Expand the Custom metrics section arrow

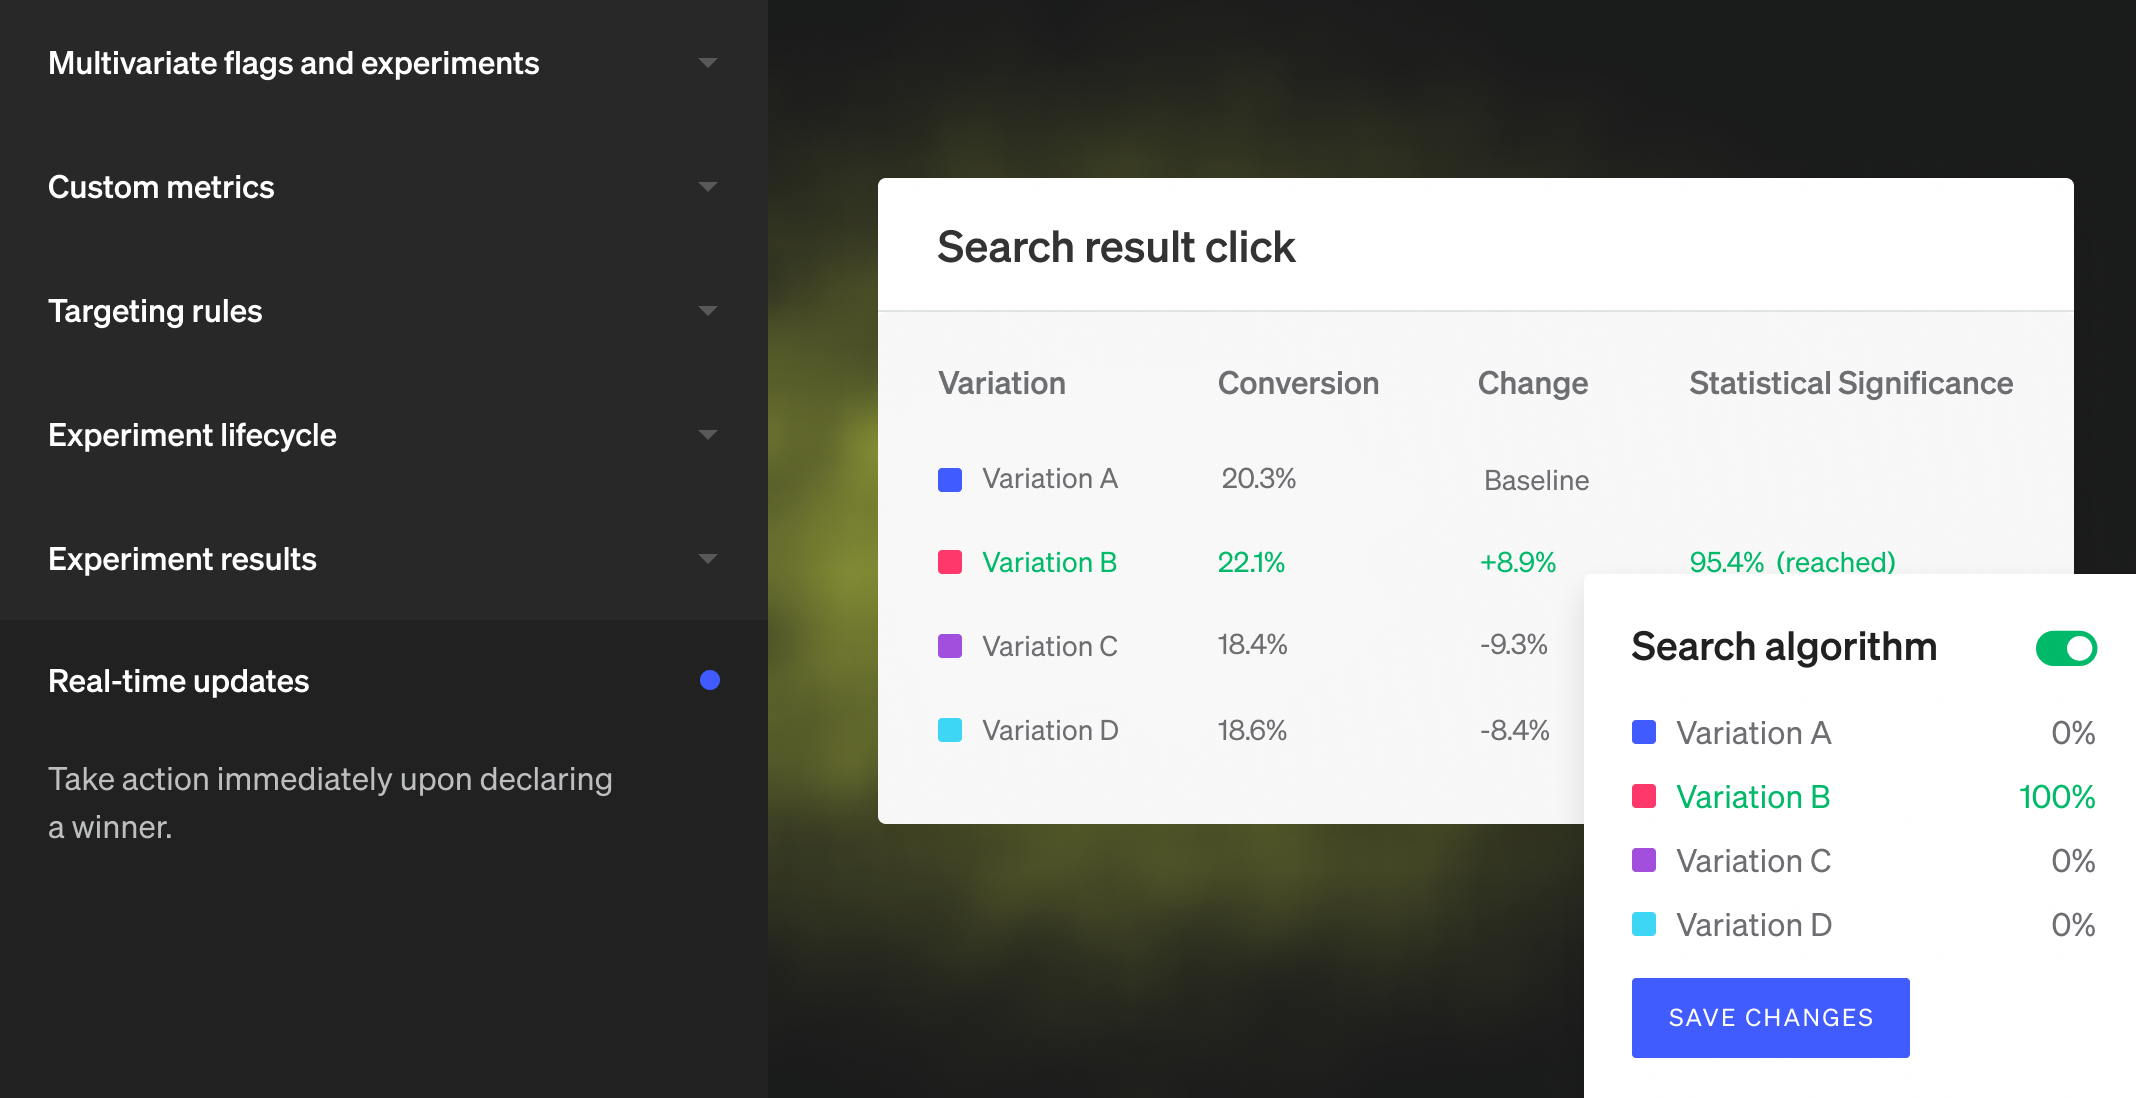[x=708, y=187]
